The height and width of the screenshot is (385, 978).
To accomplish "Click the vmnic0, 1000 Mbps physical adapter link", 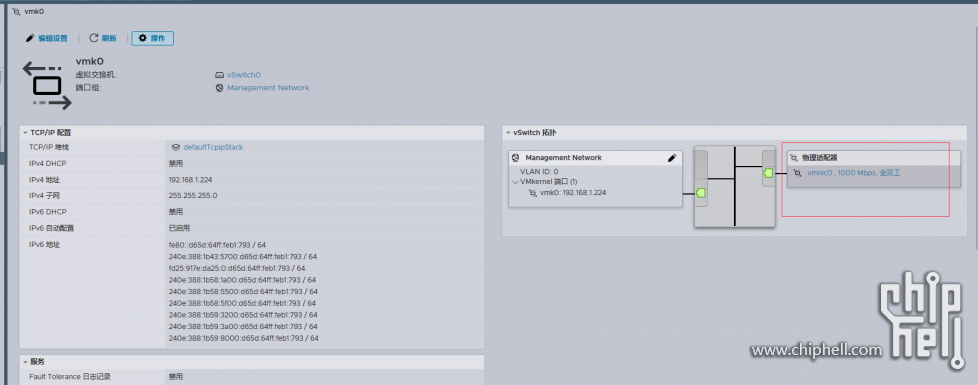I will tap(854, 173).
